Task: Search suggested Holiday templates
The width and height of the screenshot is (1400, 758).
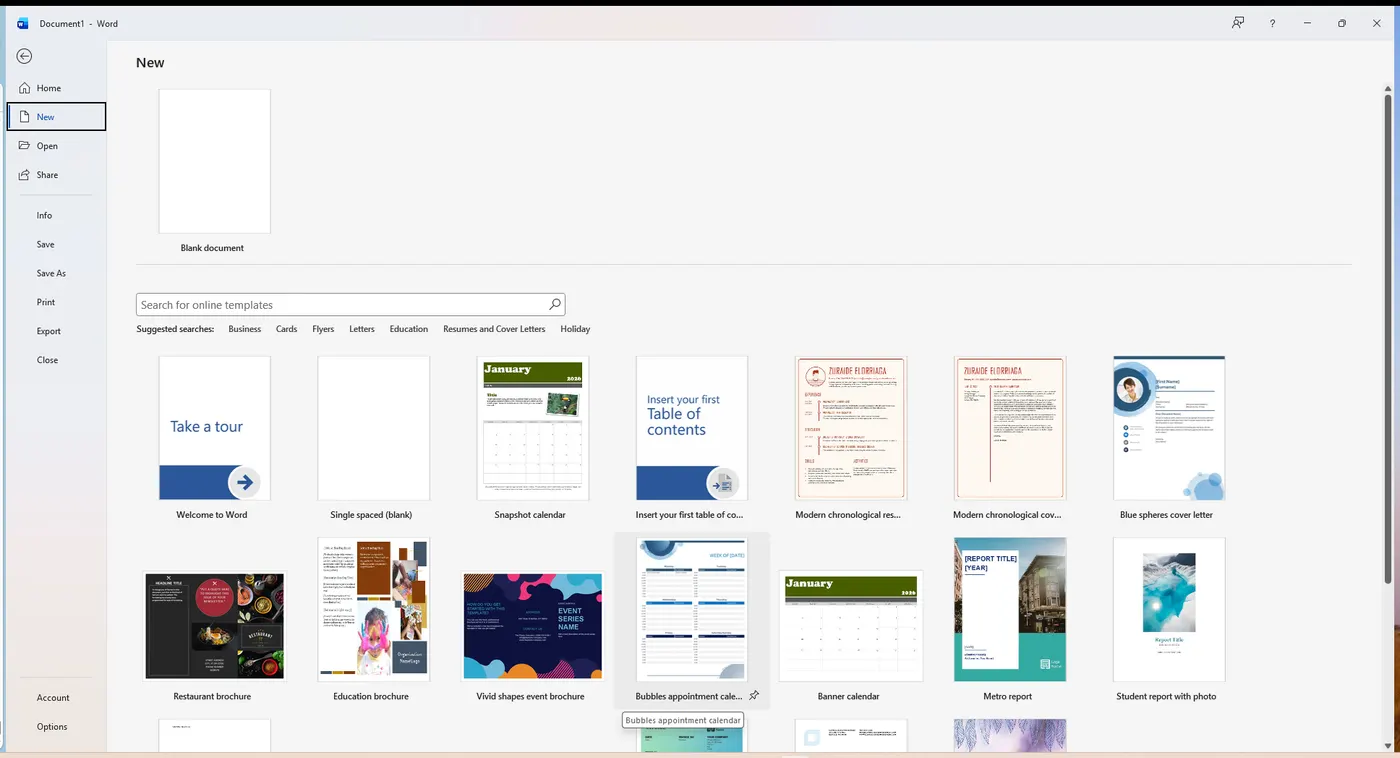Action: pos(575,329)
